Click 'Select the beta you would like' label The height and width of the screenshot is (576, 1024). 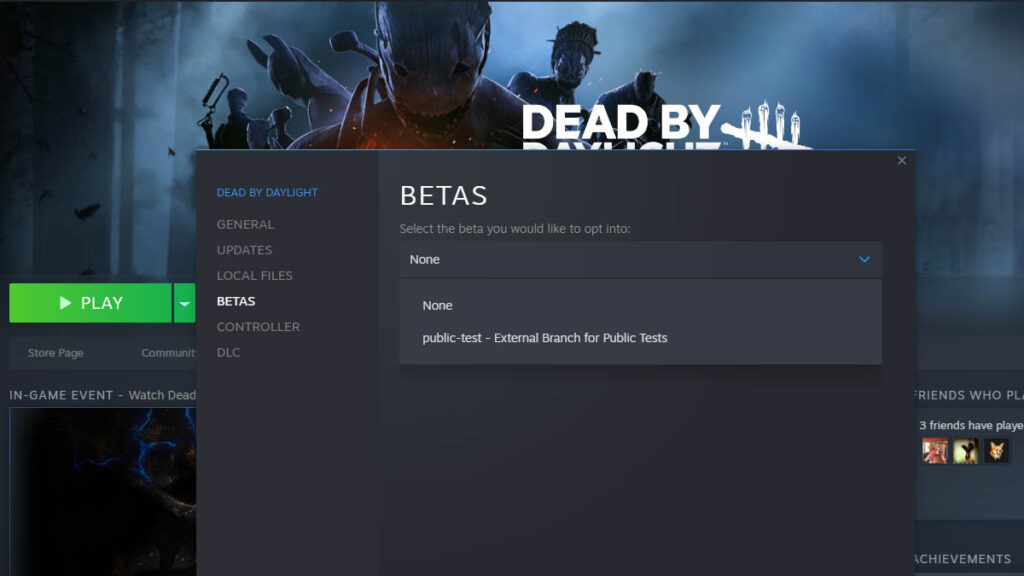pyautogui.click(x=515, y=229)
